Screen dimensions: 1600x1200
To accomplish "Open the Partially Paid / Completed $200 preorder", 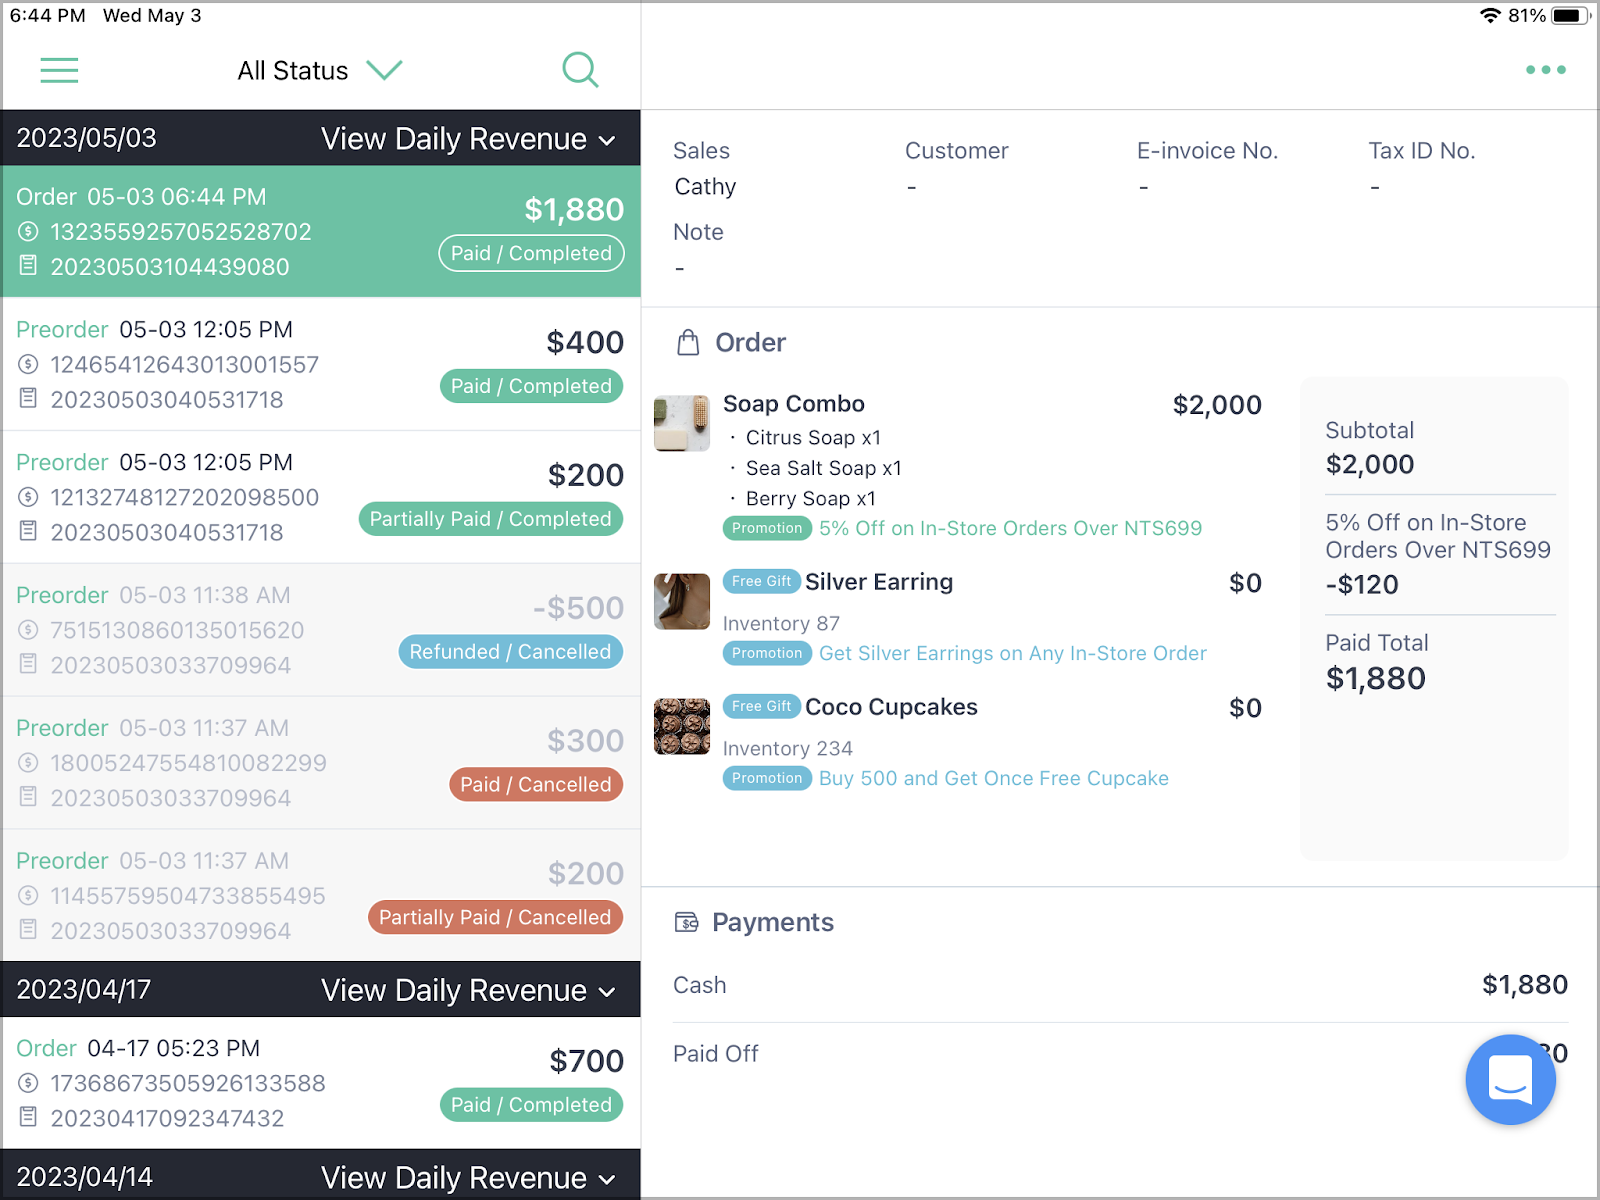I will click(x=321, y=497).
